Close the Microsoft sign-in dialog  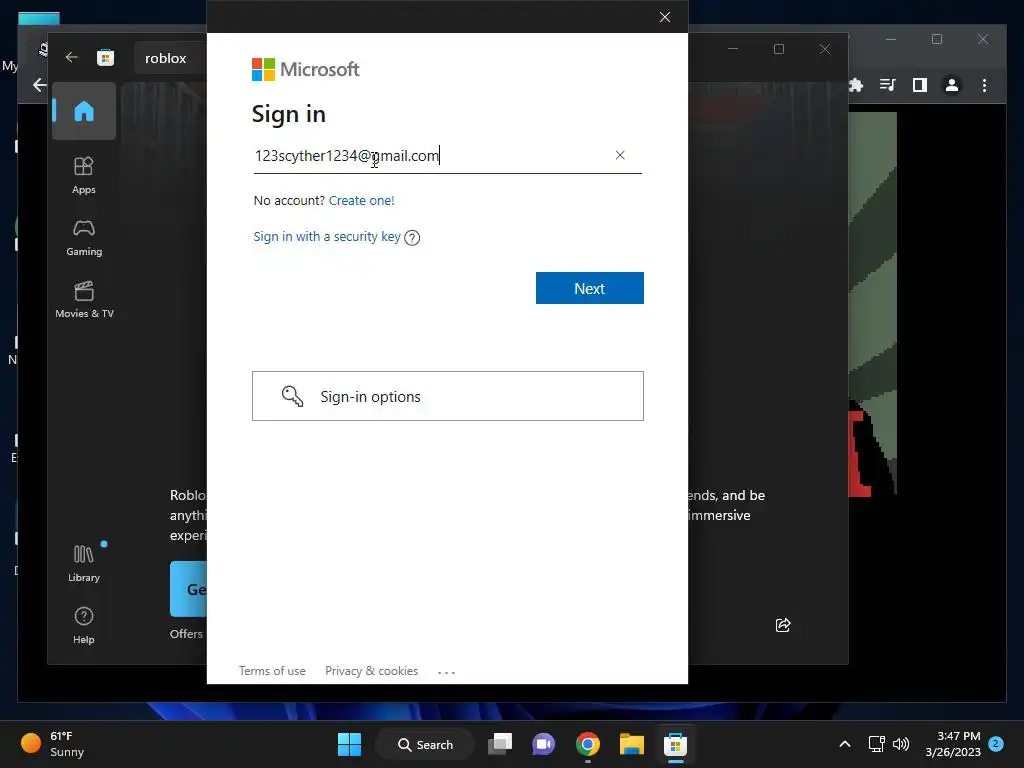665,17
